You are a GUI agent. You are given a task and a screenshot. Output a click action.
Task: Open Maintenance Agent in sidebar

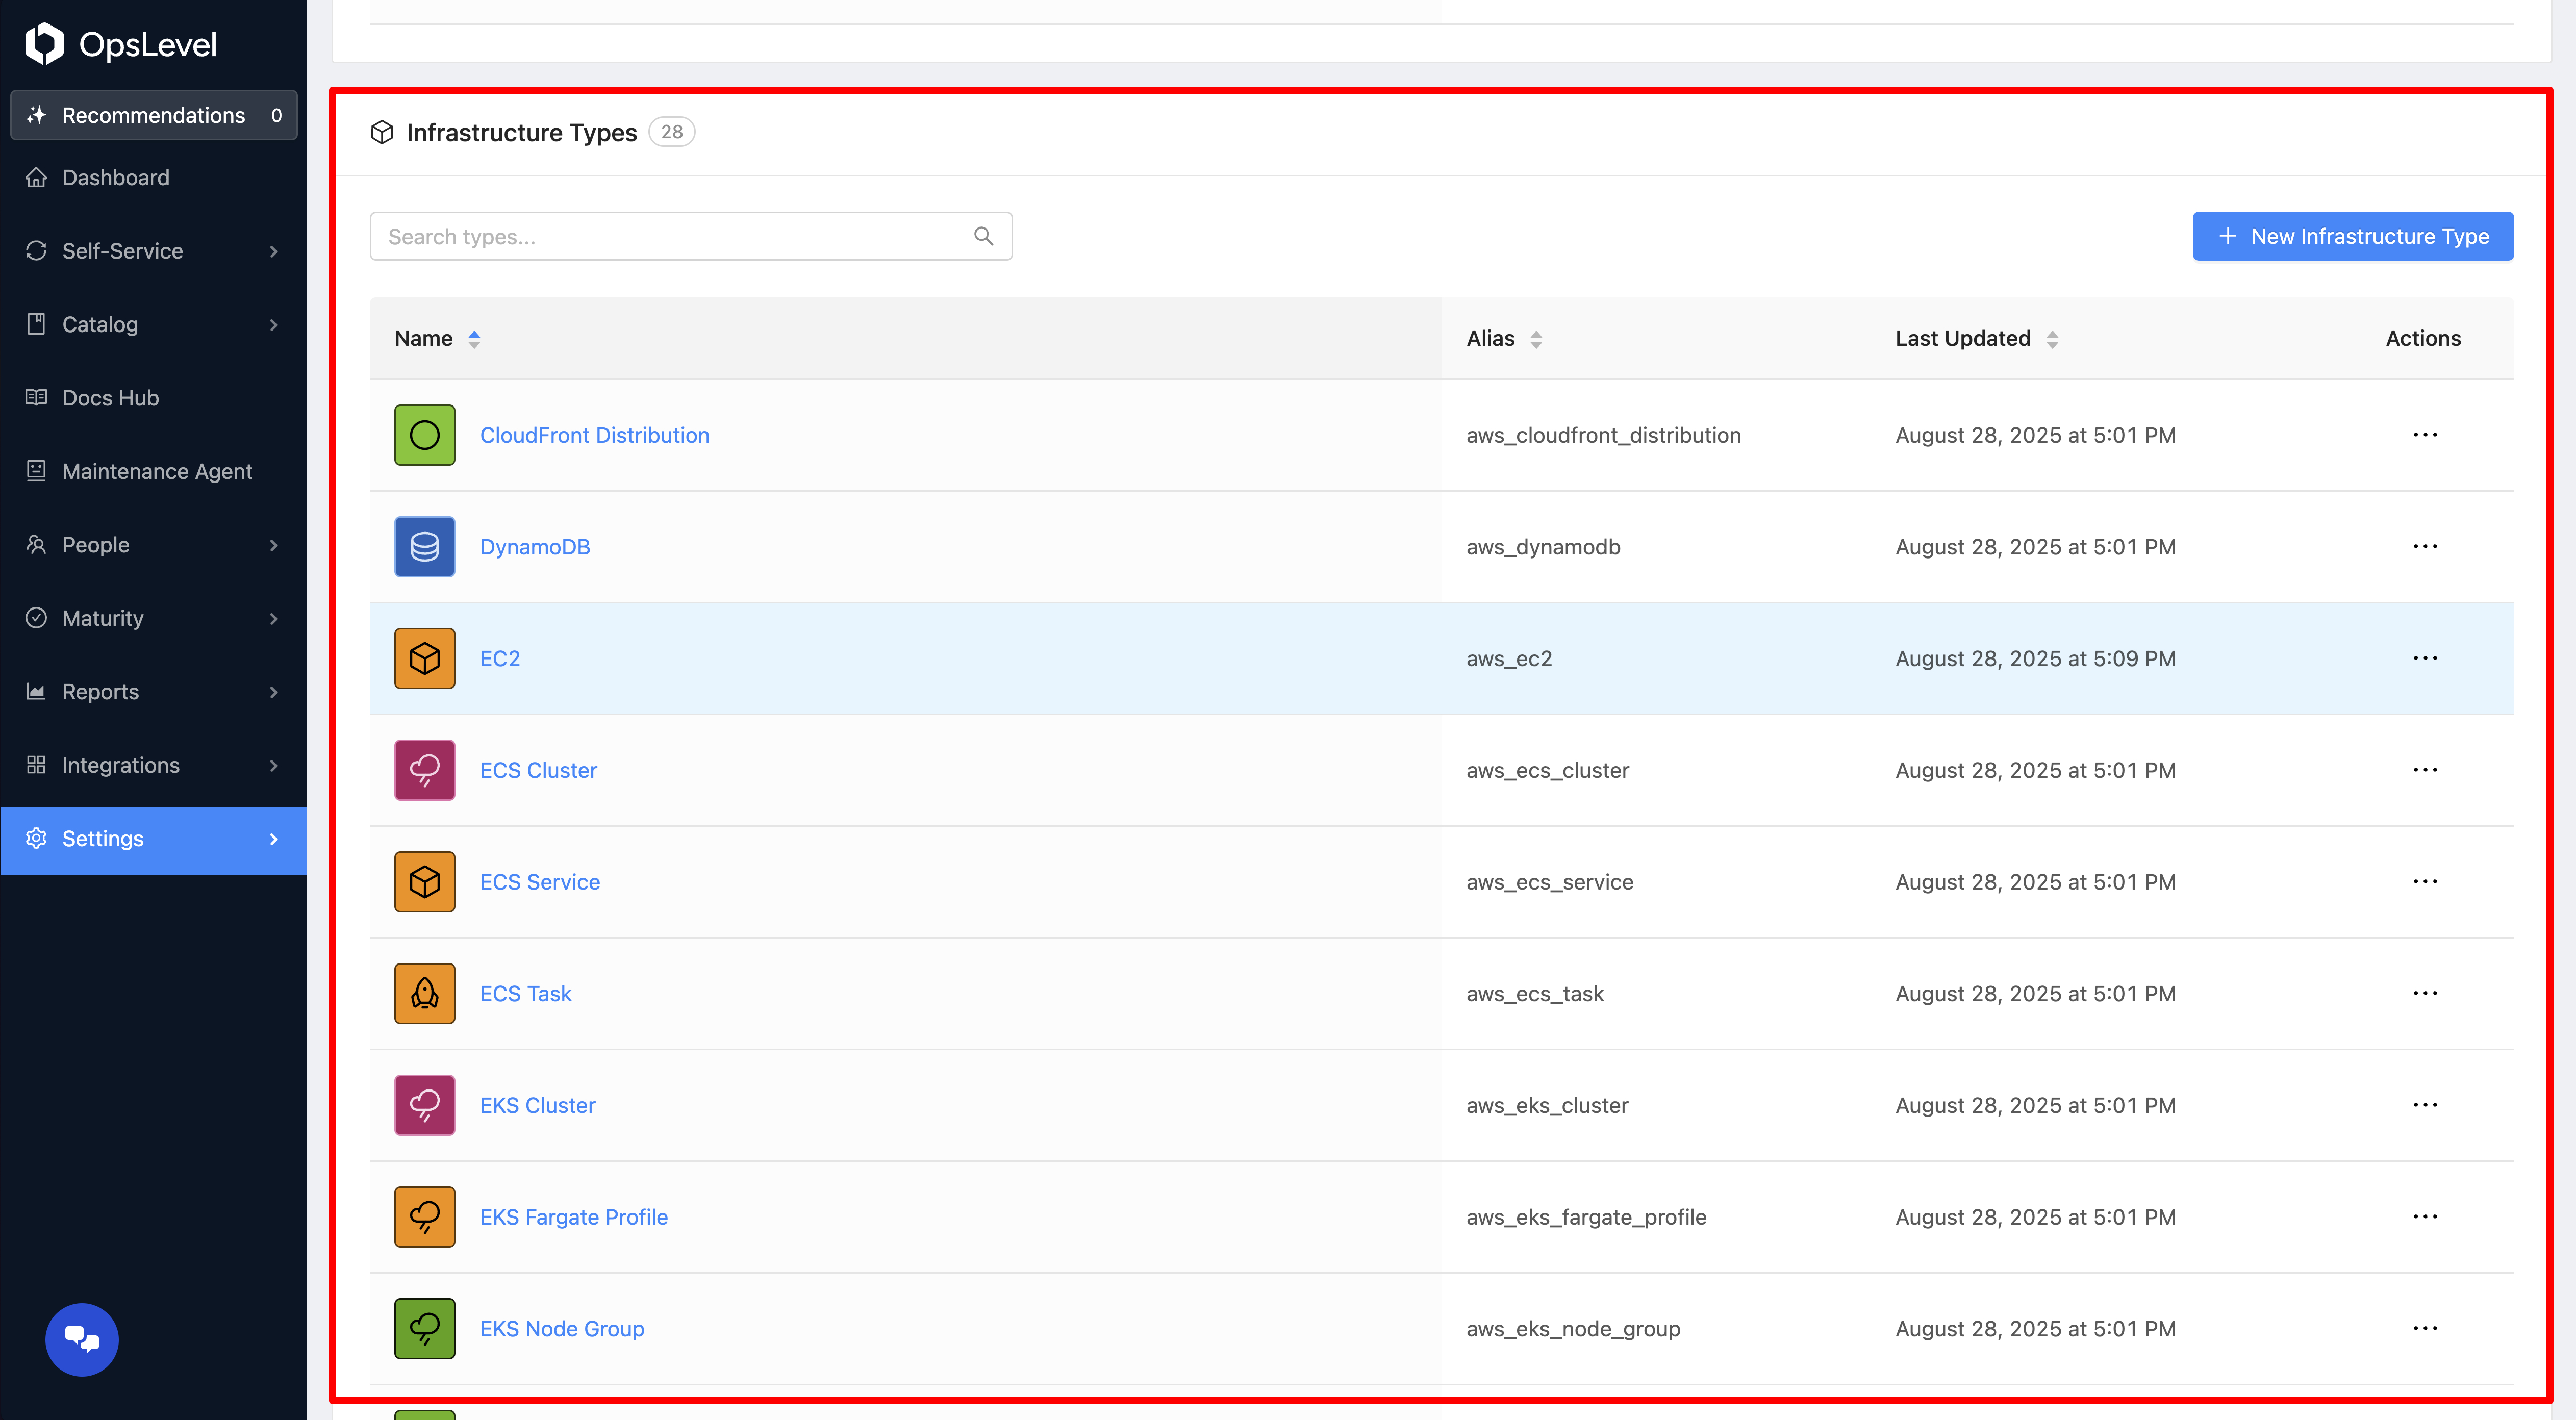(x=156, y=471)
